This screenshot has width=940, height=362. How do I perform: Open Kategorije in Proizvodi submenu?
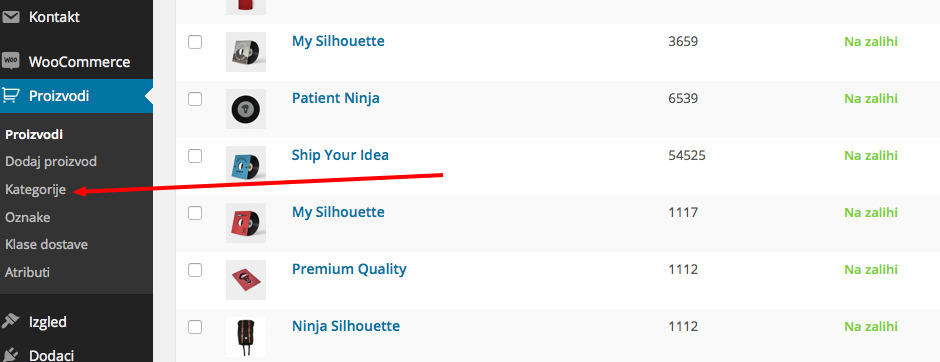[35, 190]
